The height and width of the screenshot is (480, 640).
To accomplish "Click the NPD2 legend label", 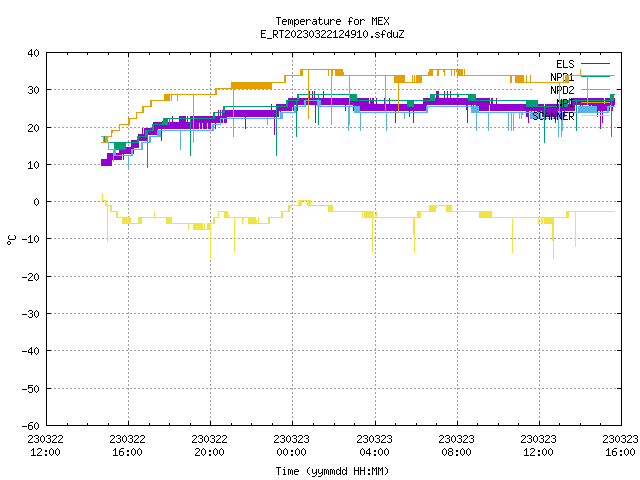I will click(562, 90).
